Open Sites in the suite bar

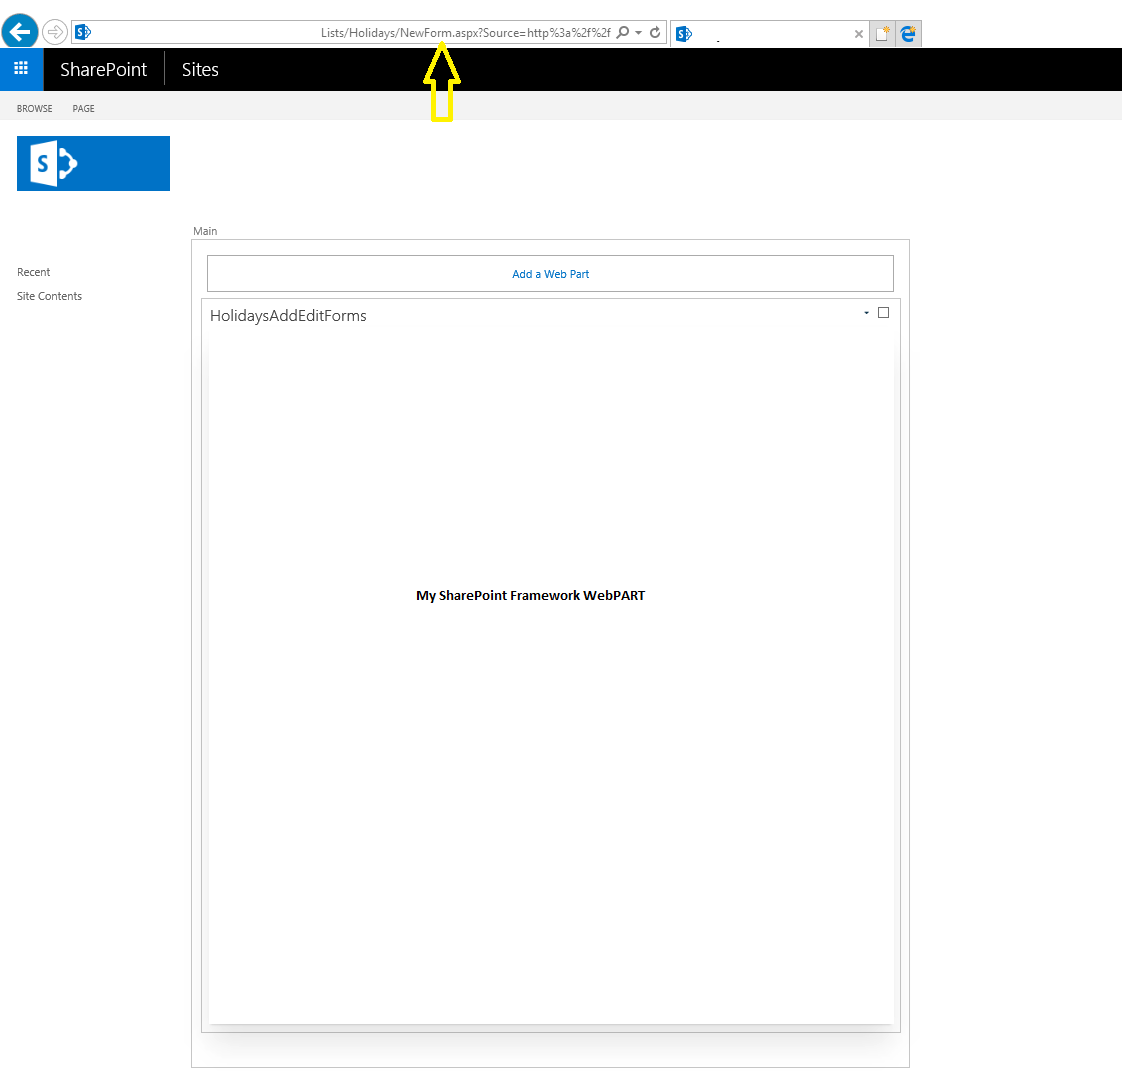point(200,69)
